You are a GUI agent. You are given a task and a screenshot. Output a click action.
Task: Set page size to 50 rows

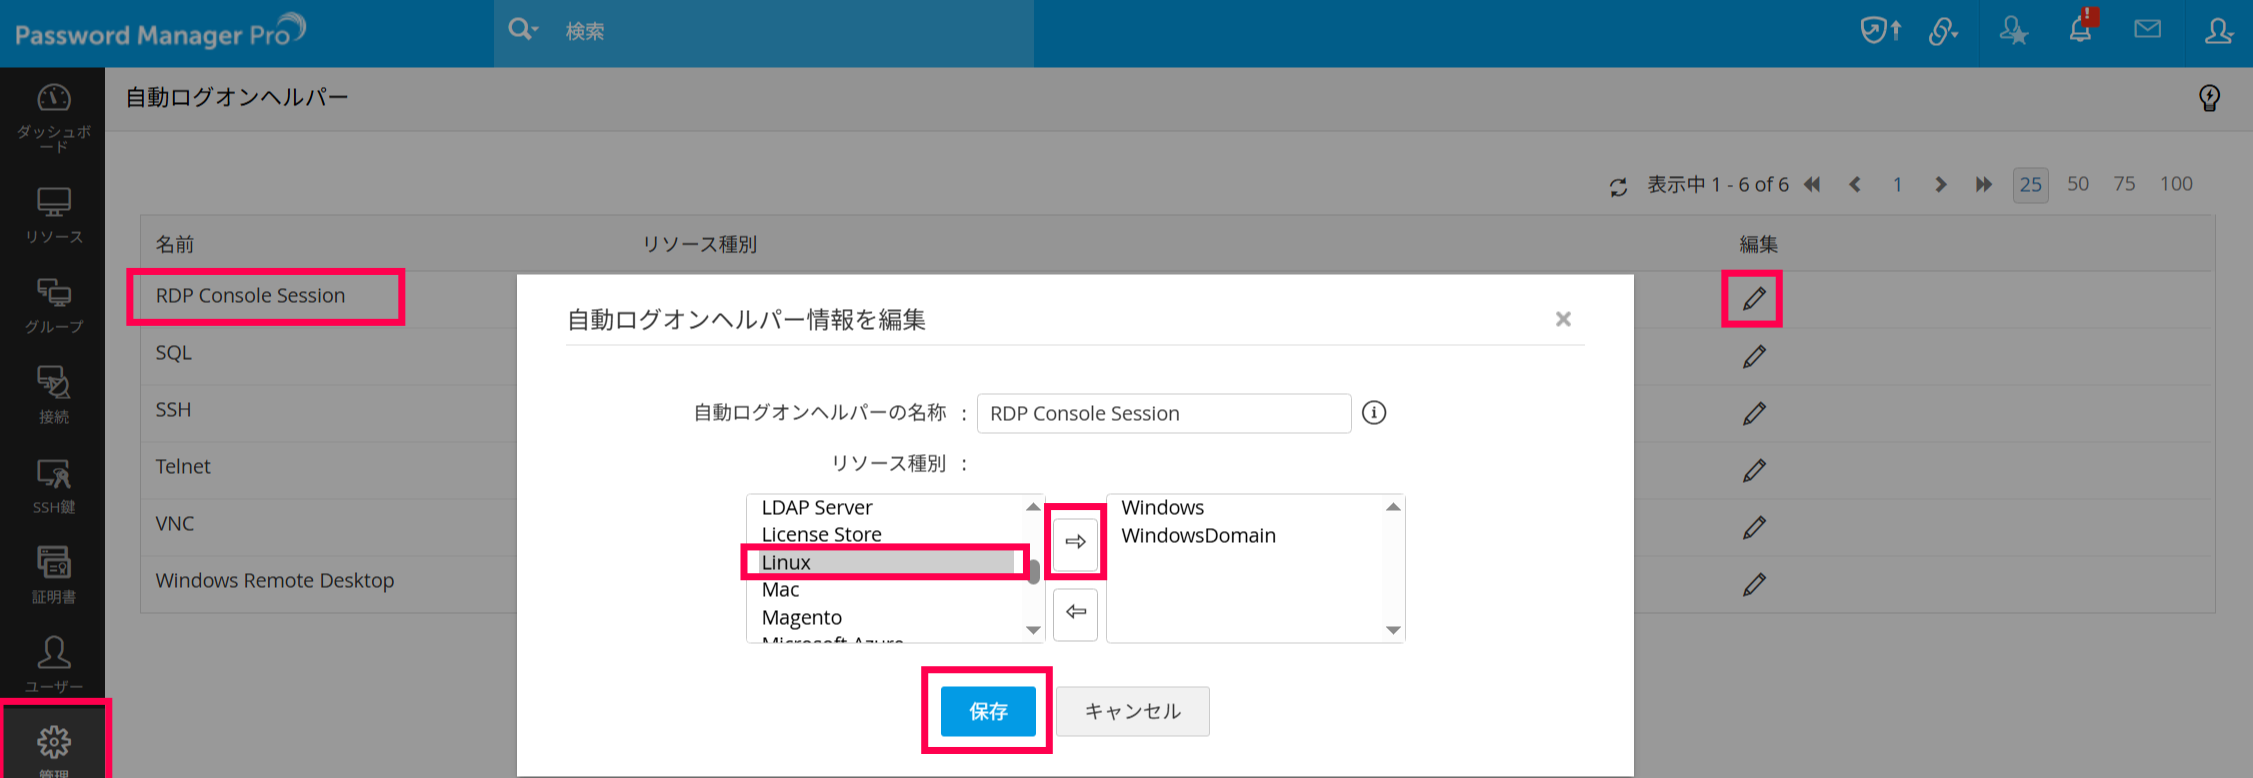click(x=2078, y=184)
